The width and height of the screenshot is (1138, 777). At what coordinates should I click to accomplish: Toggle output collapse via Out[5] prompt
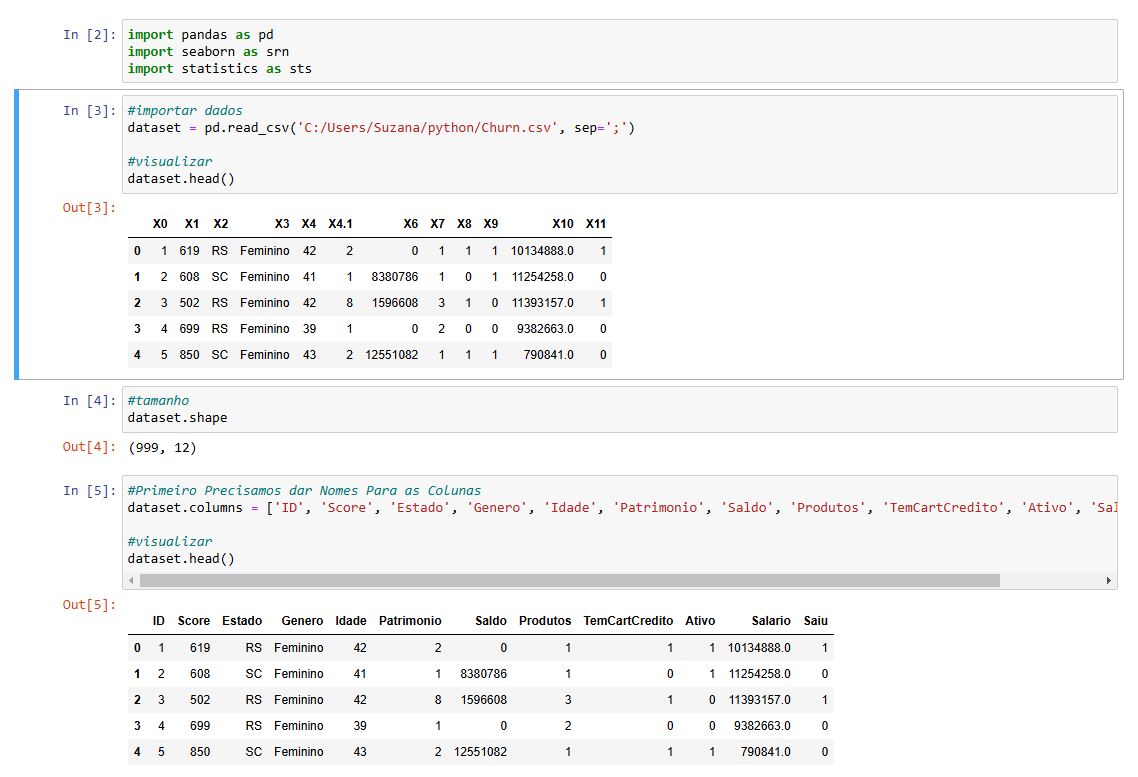pyautogui.click(x=89, y=604)
